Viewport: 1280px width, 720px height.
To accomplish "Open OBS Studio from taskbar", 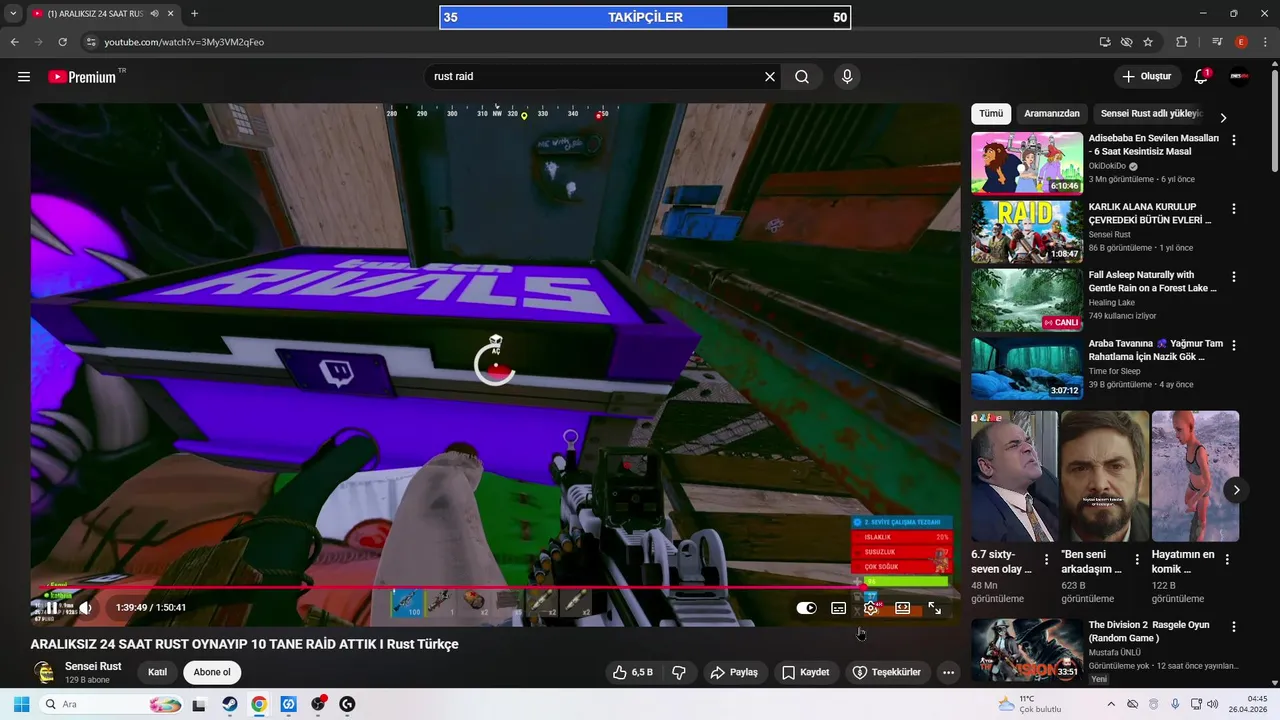I will (x=318, y=704).
